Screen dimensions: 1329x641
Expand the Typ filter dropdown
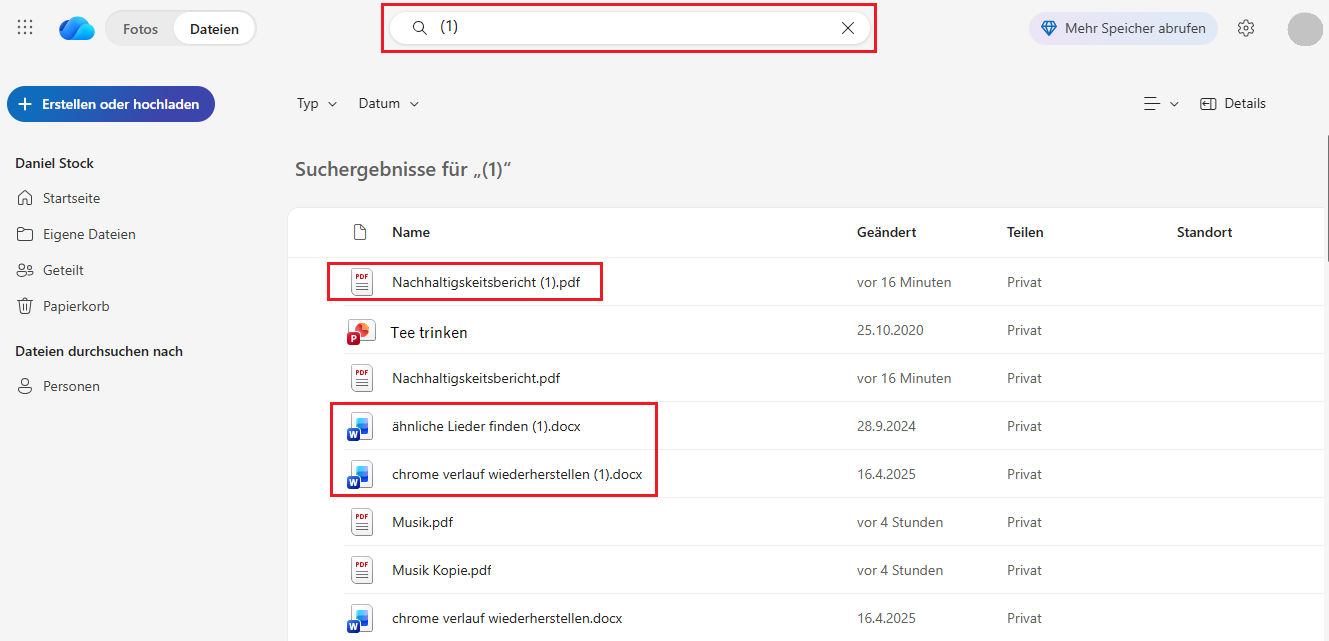[317, 104]
